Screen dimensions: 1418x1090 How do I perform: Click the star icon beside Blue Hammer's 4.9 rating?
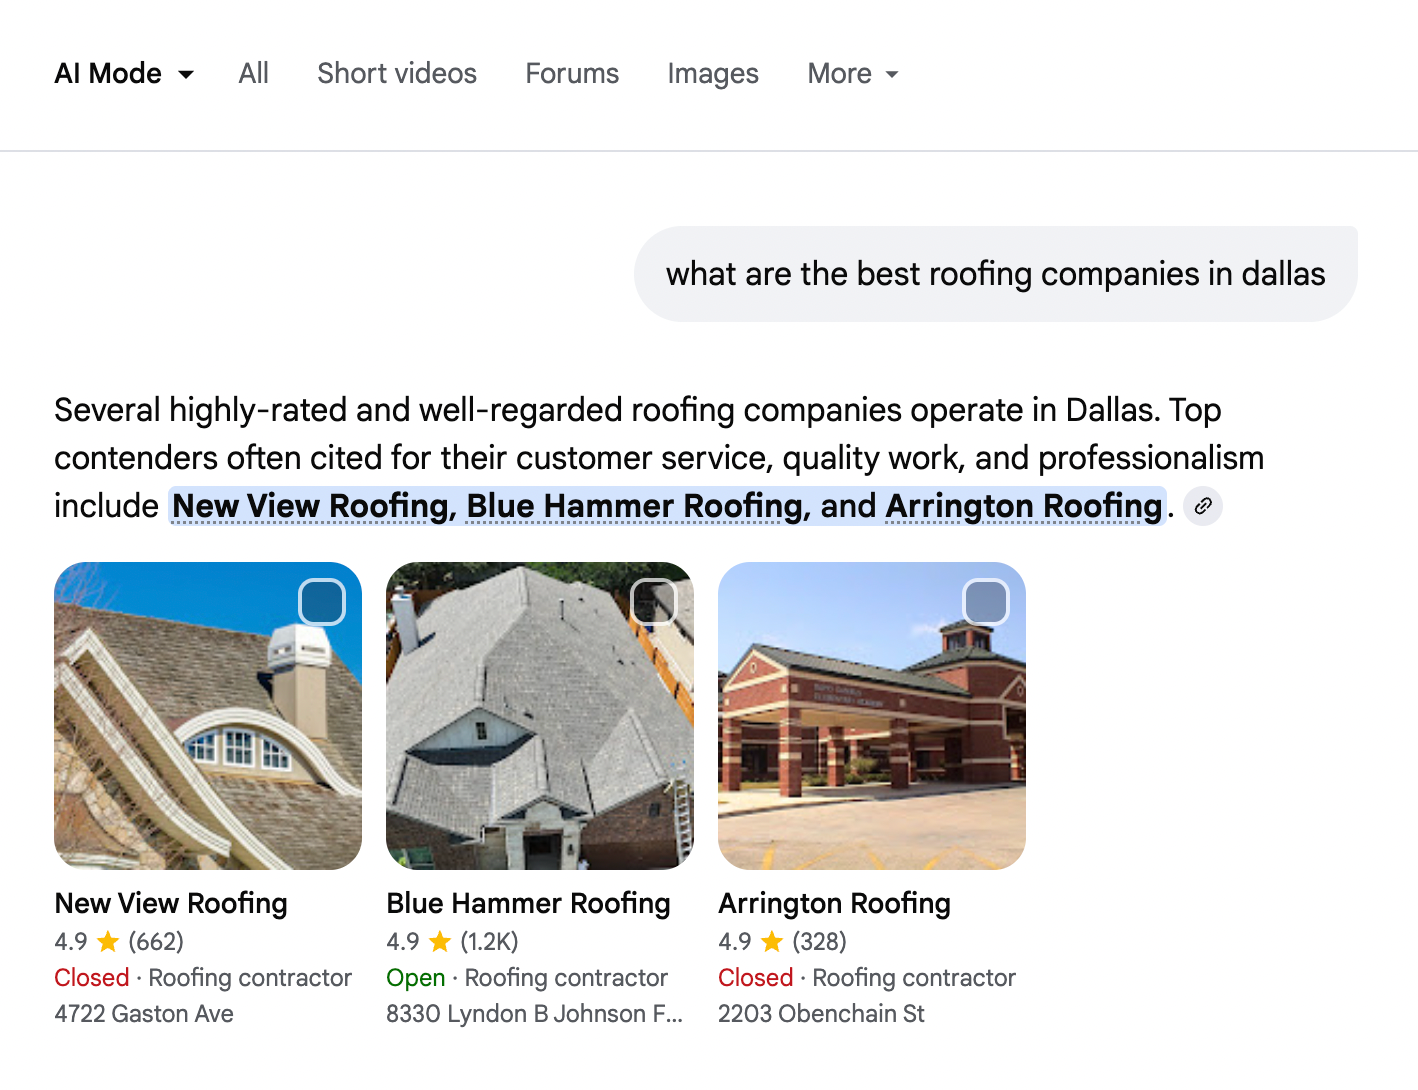pos(440,941)
